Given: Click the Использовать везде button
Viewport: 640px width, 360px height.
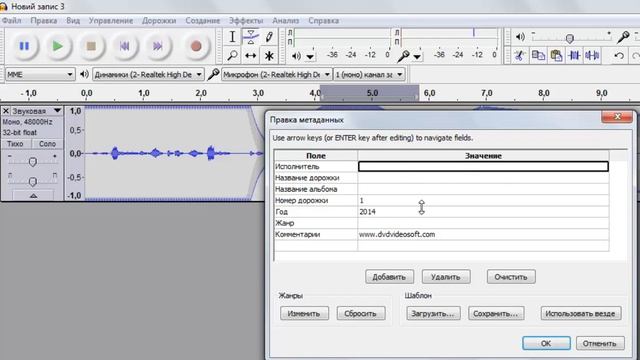Looking at the screenshot, I should (x=581, y=313).
